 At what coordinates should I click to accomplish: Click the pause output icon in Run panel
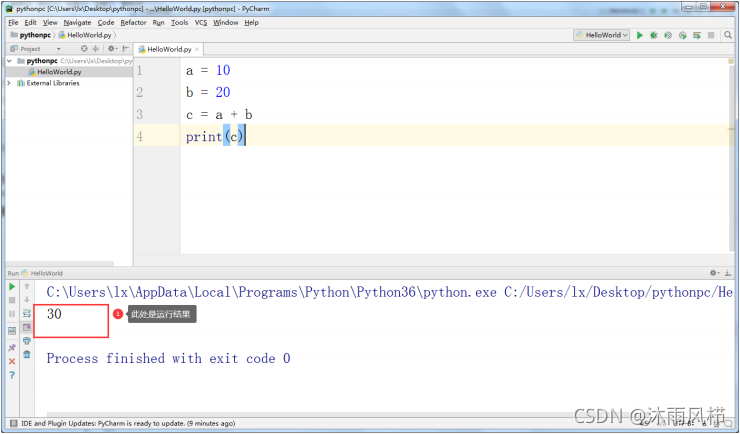pyautogui.click(x=12, y=314)
